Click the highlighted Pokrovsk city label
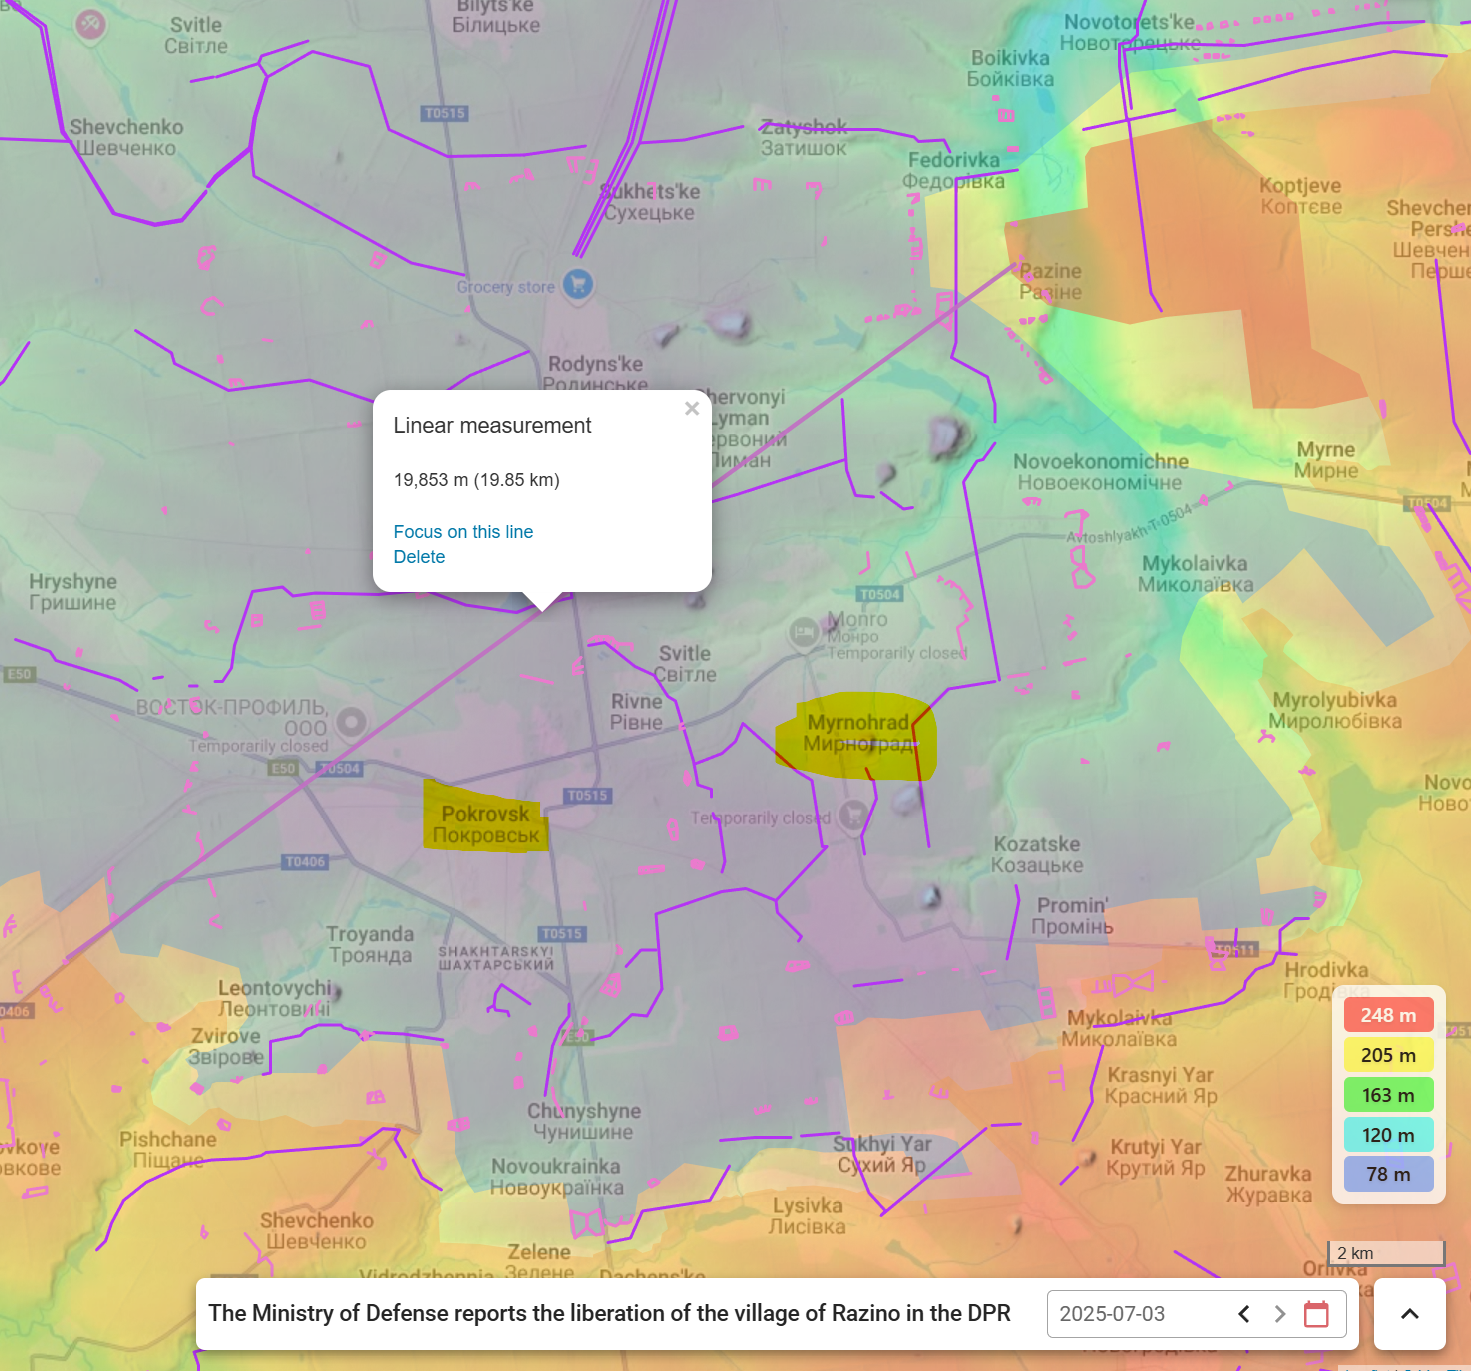 486,824
